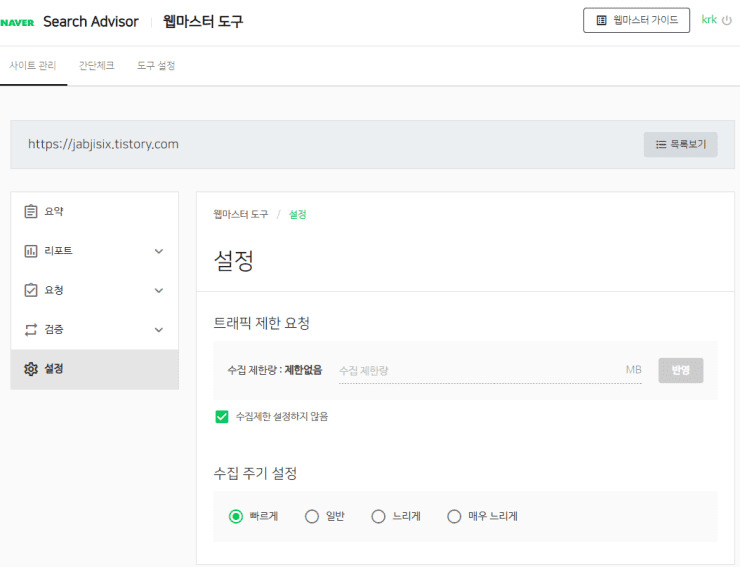740x567 pixels.
Task: Click the site URL https://jabjisix.tistory.com
Action: coord(103,144)
